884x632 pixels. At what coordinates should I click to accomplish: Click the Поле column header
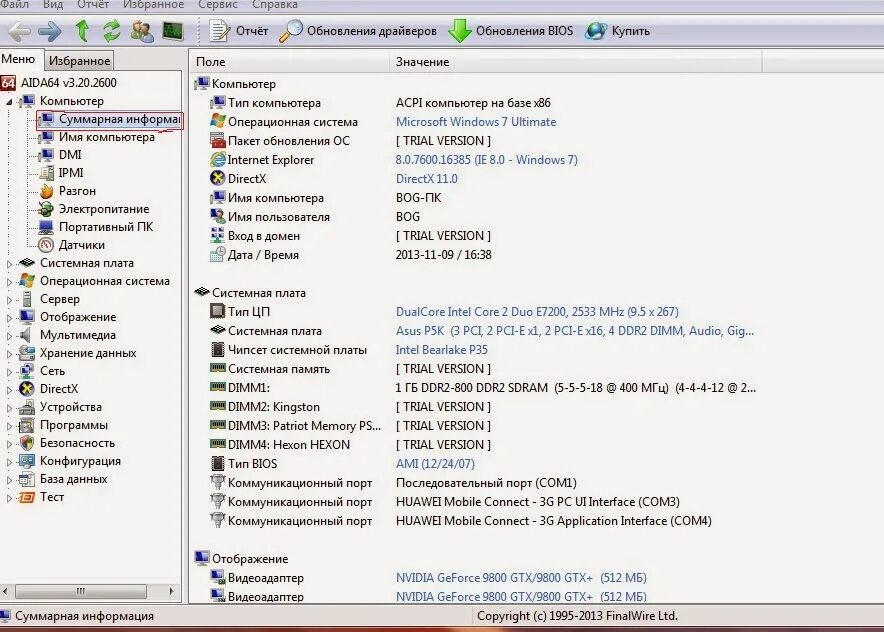tap(289, 62)
